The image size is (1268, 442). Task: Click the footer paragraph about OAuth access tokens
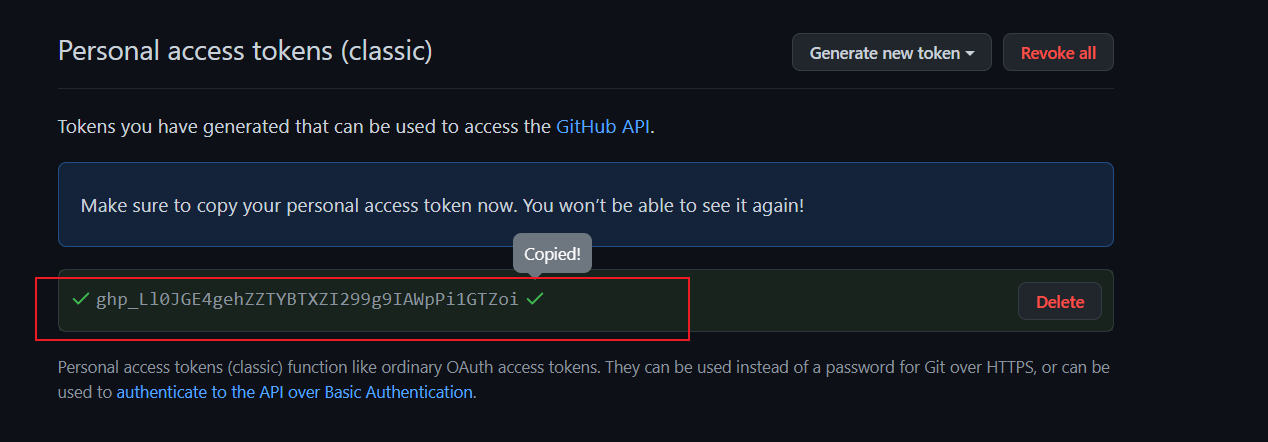tap(584, 380)
